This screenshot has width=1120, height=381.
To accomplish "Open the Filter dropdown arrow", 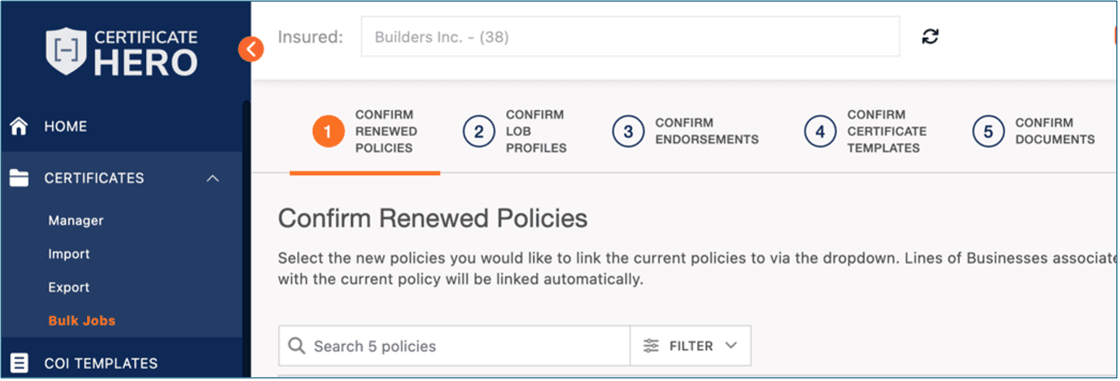I will pos(731,345).
